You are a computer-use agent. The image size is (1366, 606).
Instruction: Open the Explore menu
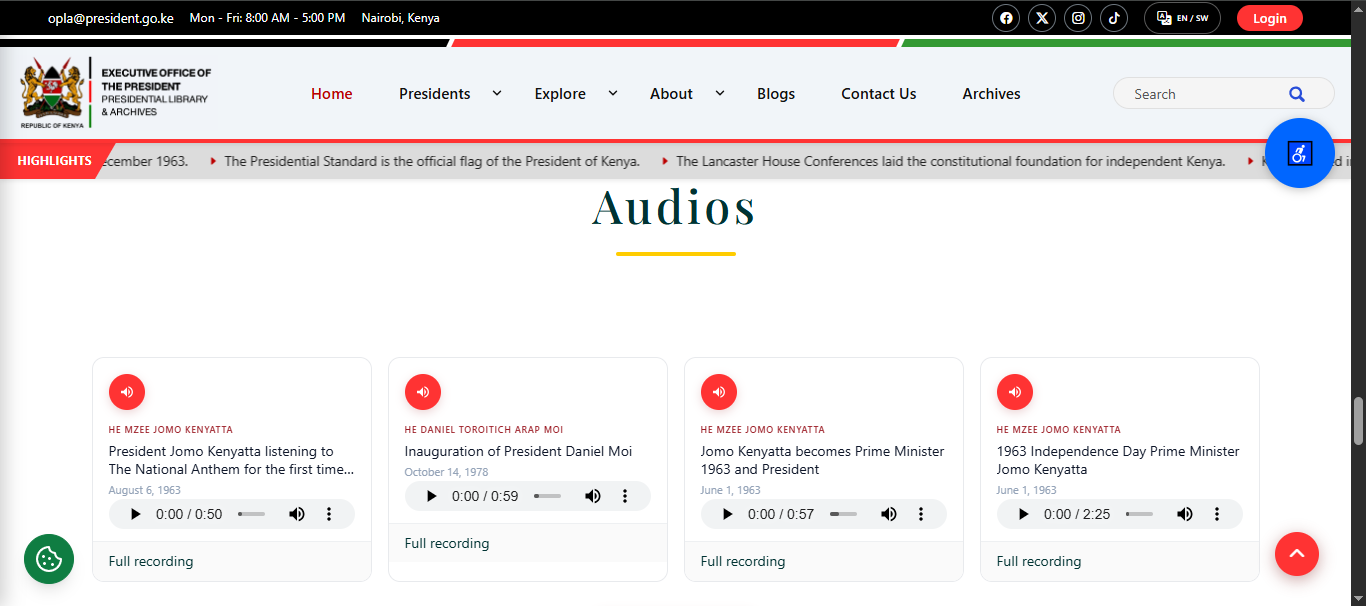(560, 94)
